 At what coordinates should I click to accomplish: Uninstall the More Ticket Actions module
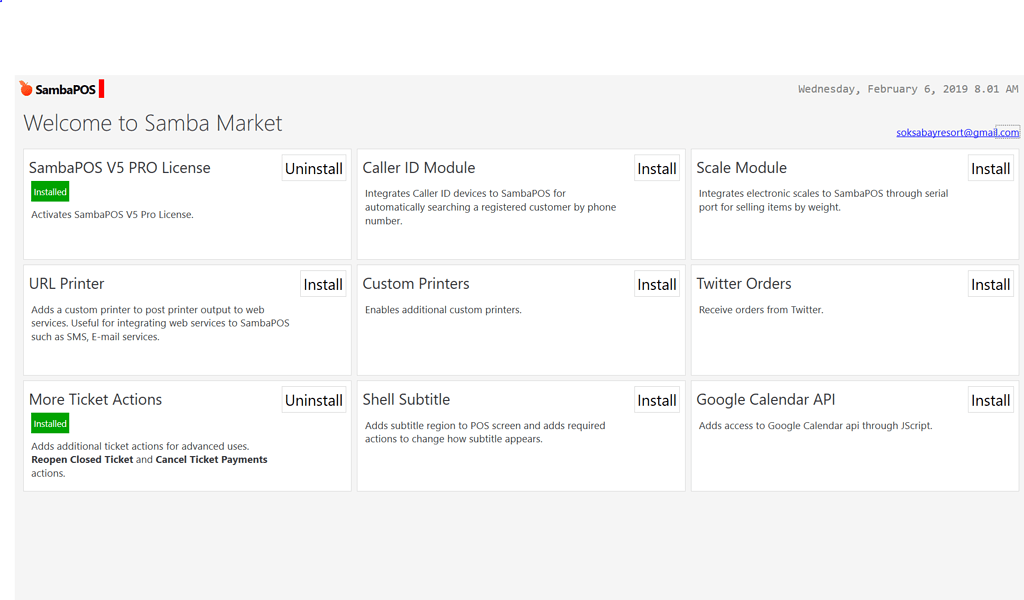point(313,400)
